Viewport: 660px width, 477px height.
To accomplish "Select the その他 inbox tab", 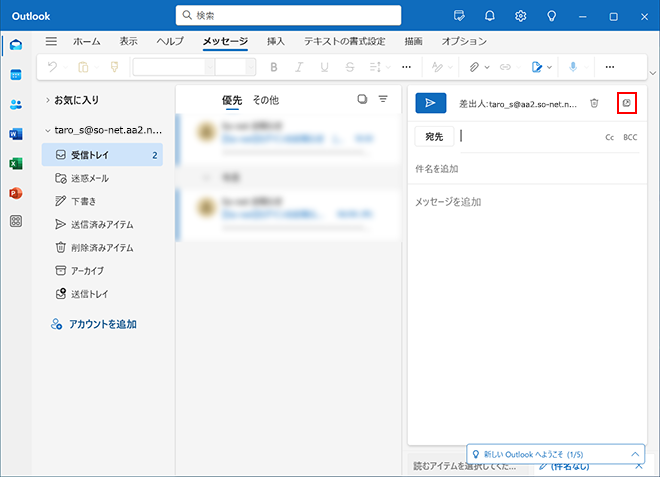I will click(265, 100).
